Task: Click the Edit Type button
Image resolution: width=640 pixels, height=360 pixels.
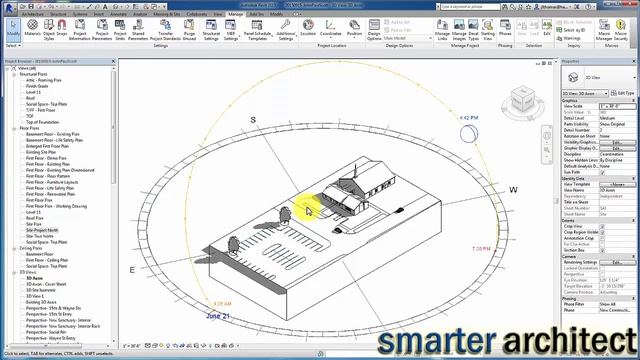Action: 623,93
